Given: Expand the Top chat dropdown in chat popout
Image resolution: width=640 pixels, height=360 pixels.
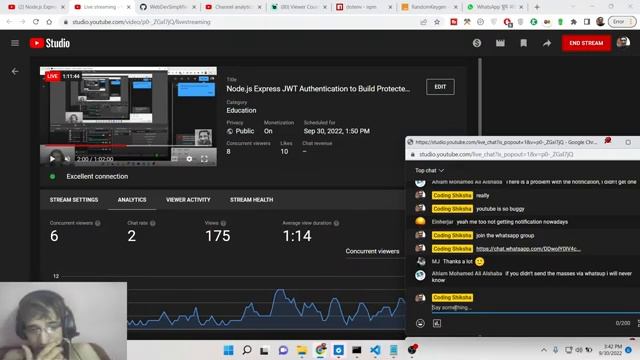Looking at the screenshot, I should [429, 170].
